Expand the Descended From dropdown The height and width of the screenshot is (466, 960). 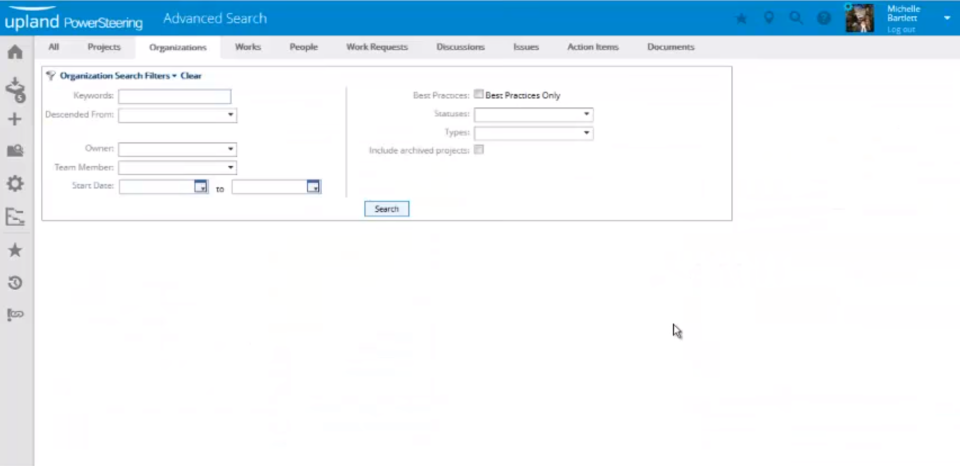178,115
